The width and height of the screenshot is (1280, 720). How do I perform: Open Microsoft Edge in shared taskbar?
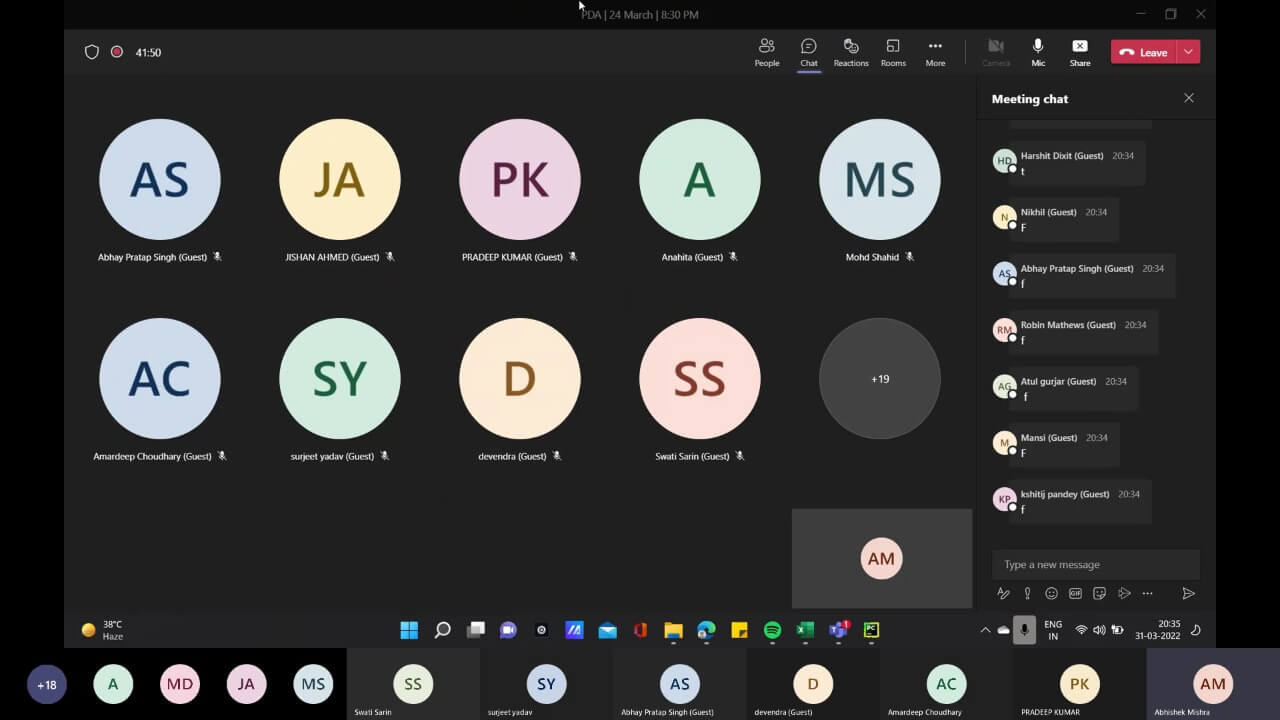(x=706, y=630)
